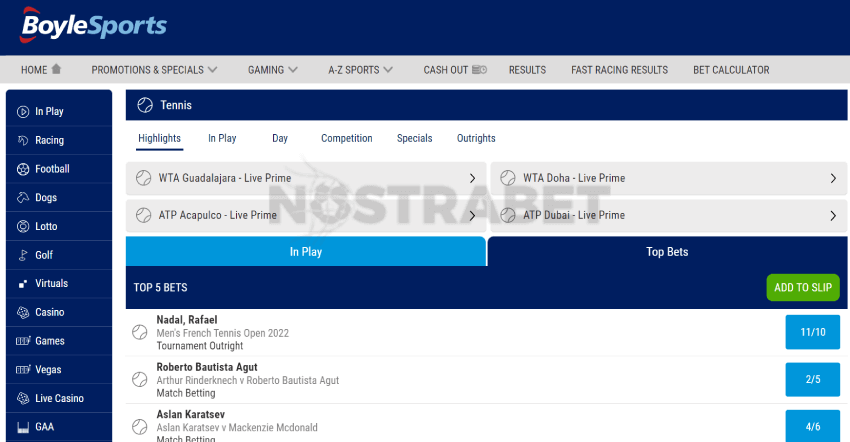Click the Golf icon in sidebar
Screen dimensions: 850x442
click(x=23, y=255)
